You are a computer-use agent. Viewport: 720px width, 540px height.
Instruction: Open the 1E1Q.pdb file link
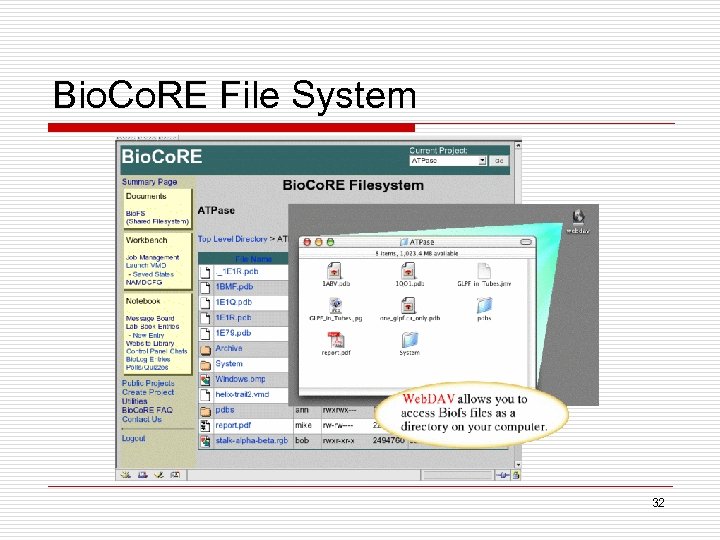click(233, 303)
